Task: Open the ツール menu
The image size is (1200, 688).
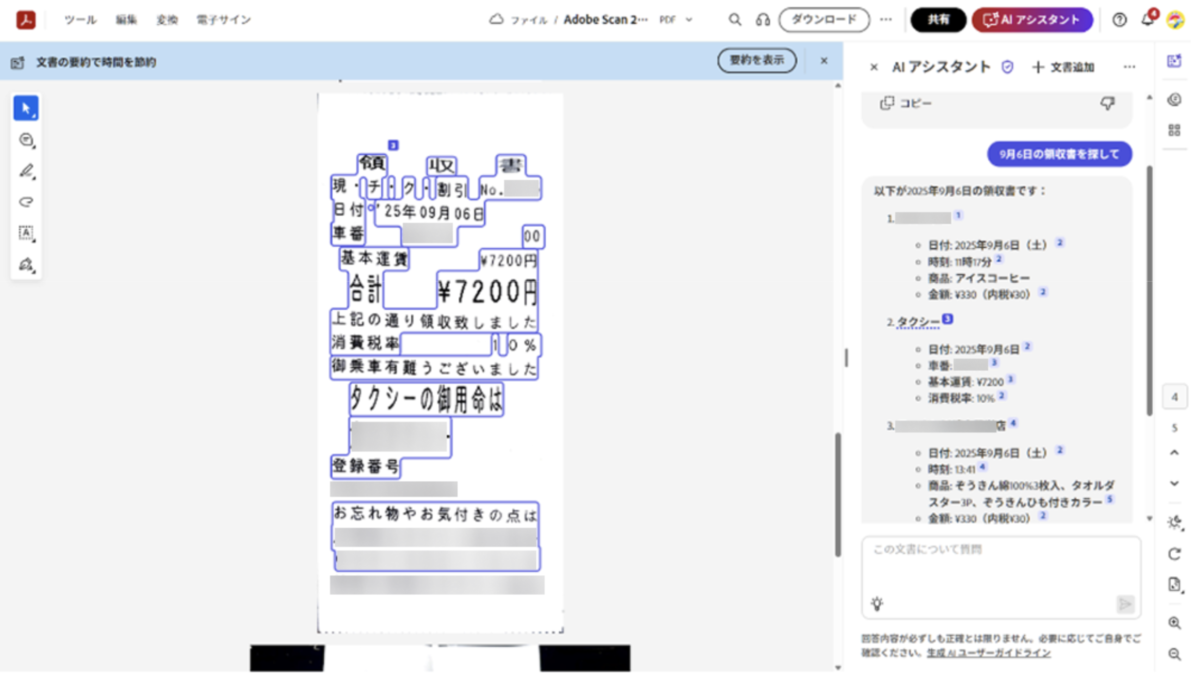Action: pos(81,19)
